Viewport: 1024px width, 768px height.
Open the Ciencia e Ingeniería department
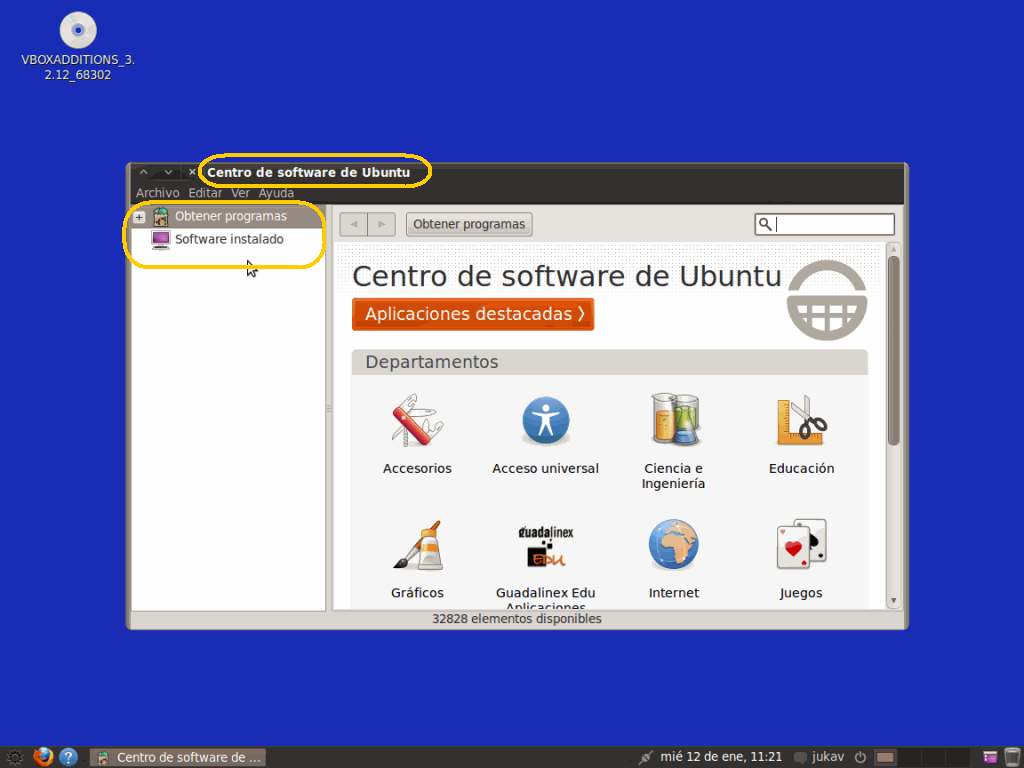tap(674, 421)
